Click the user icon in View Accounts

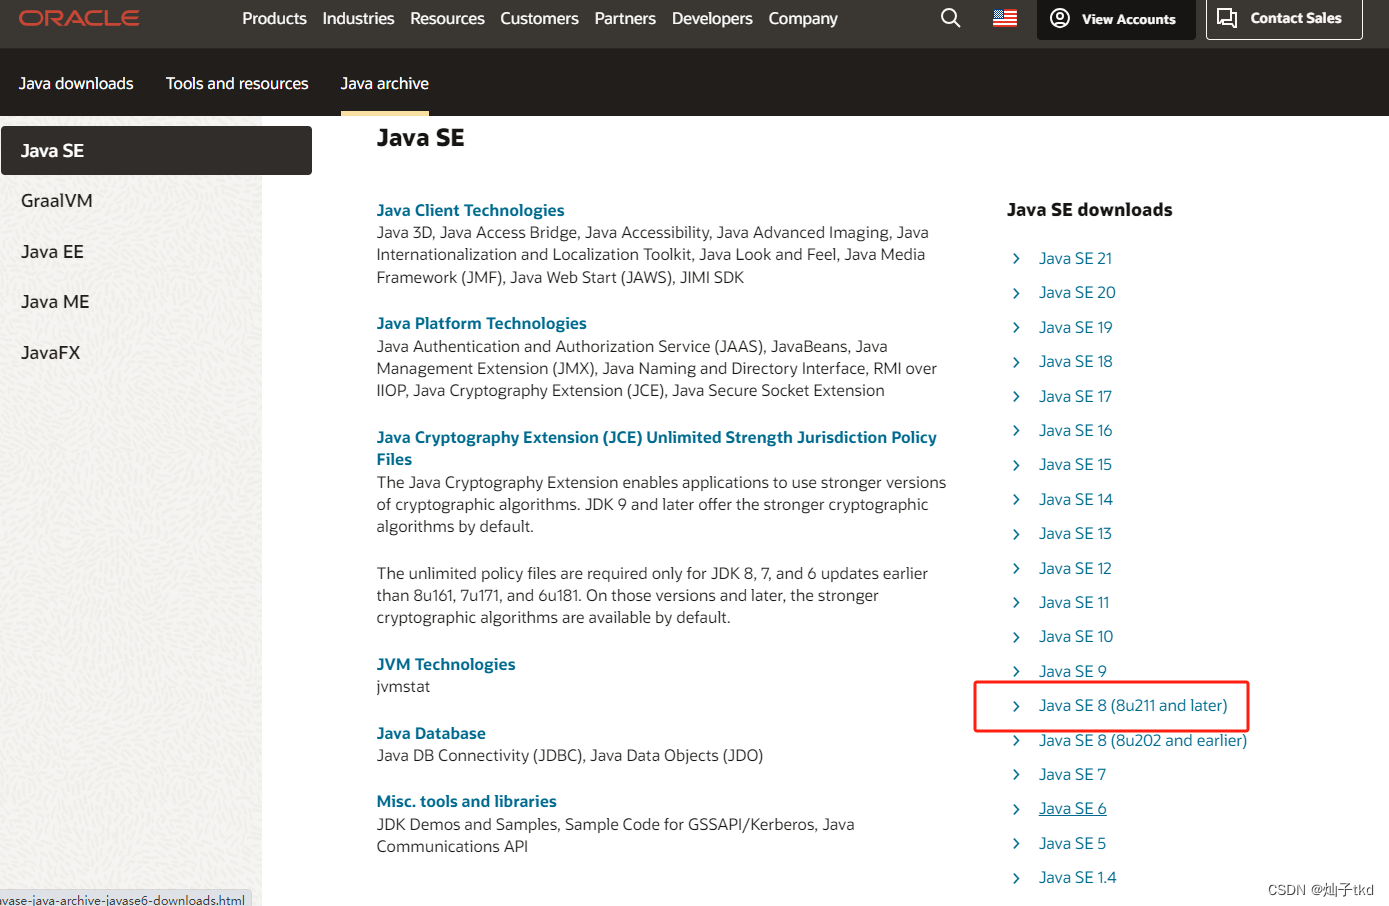1060,18
